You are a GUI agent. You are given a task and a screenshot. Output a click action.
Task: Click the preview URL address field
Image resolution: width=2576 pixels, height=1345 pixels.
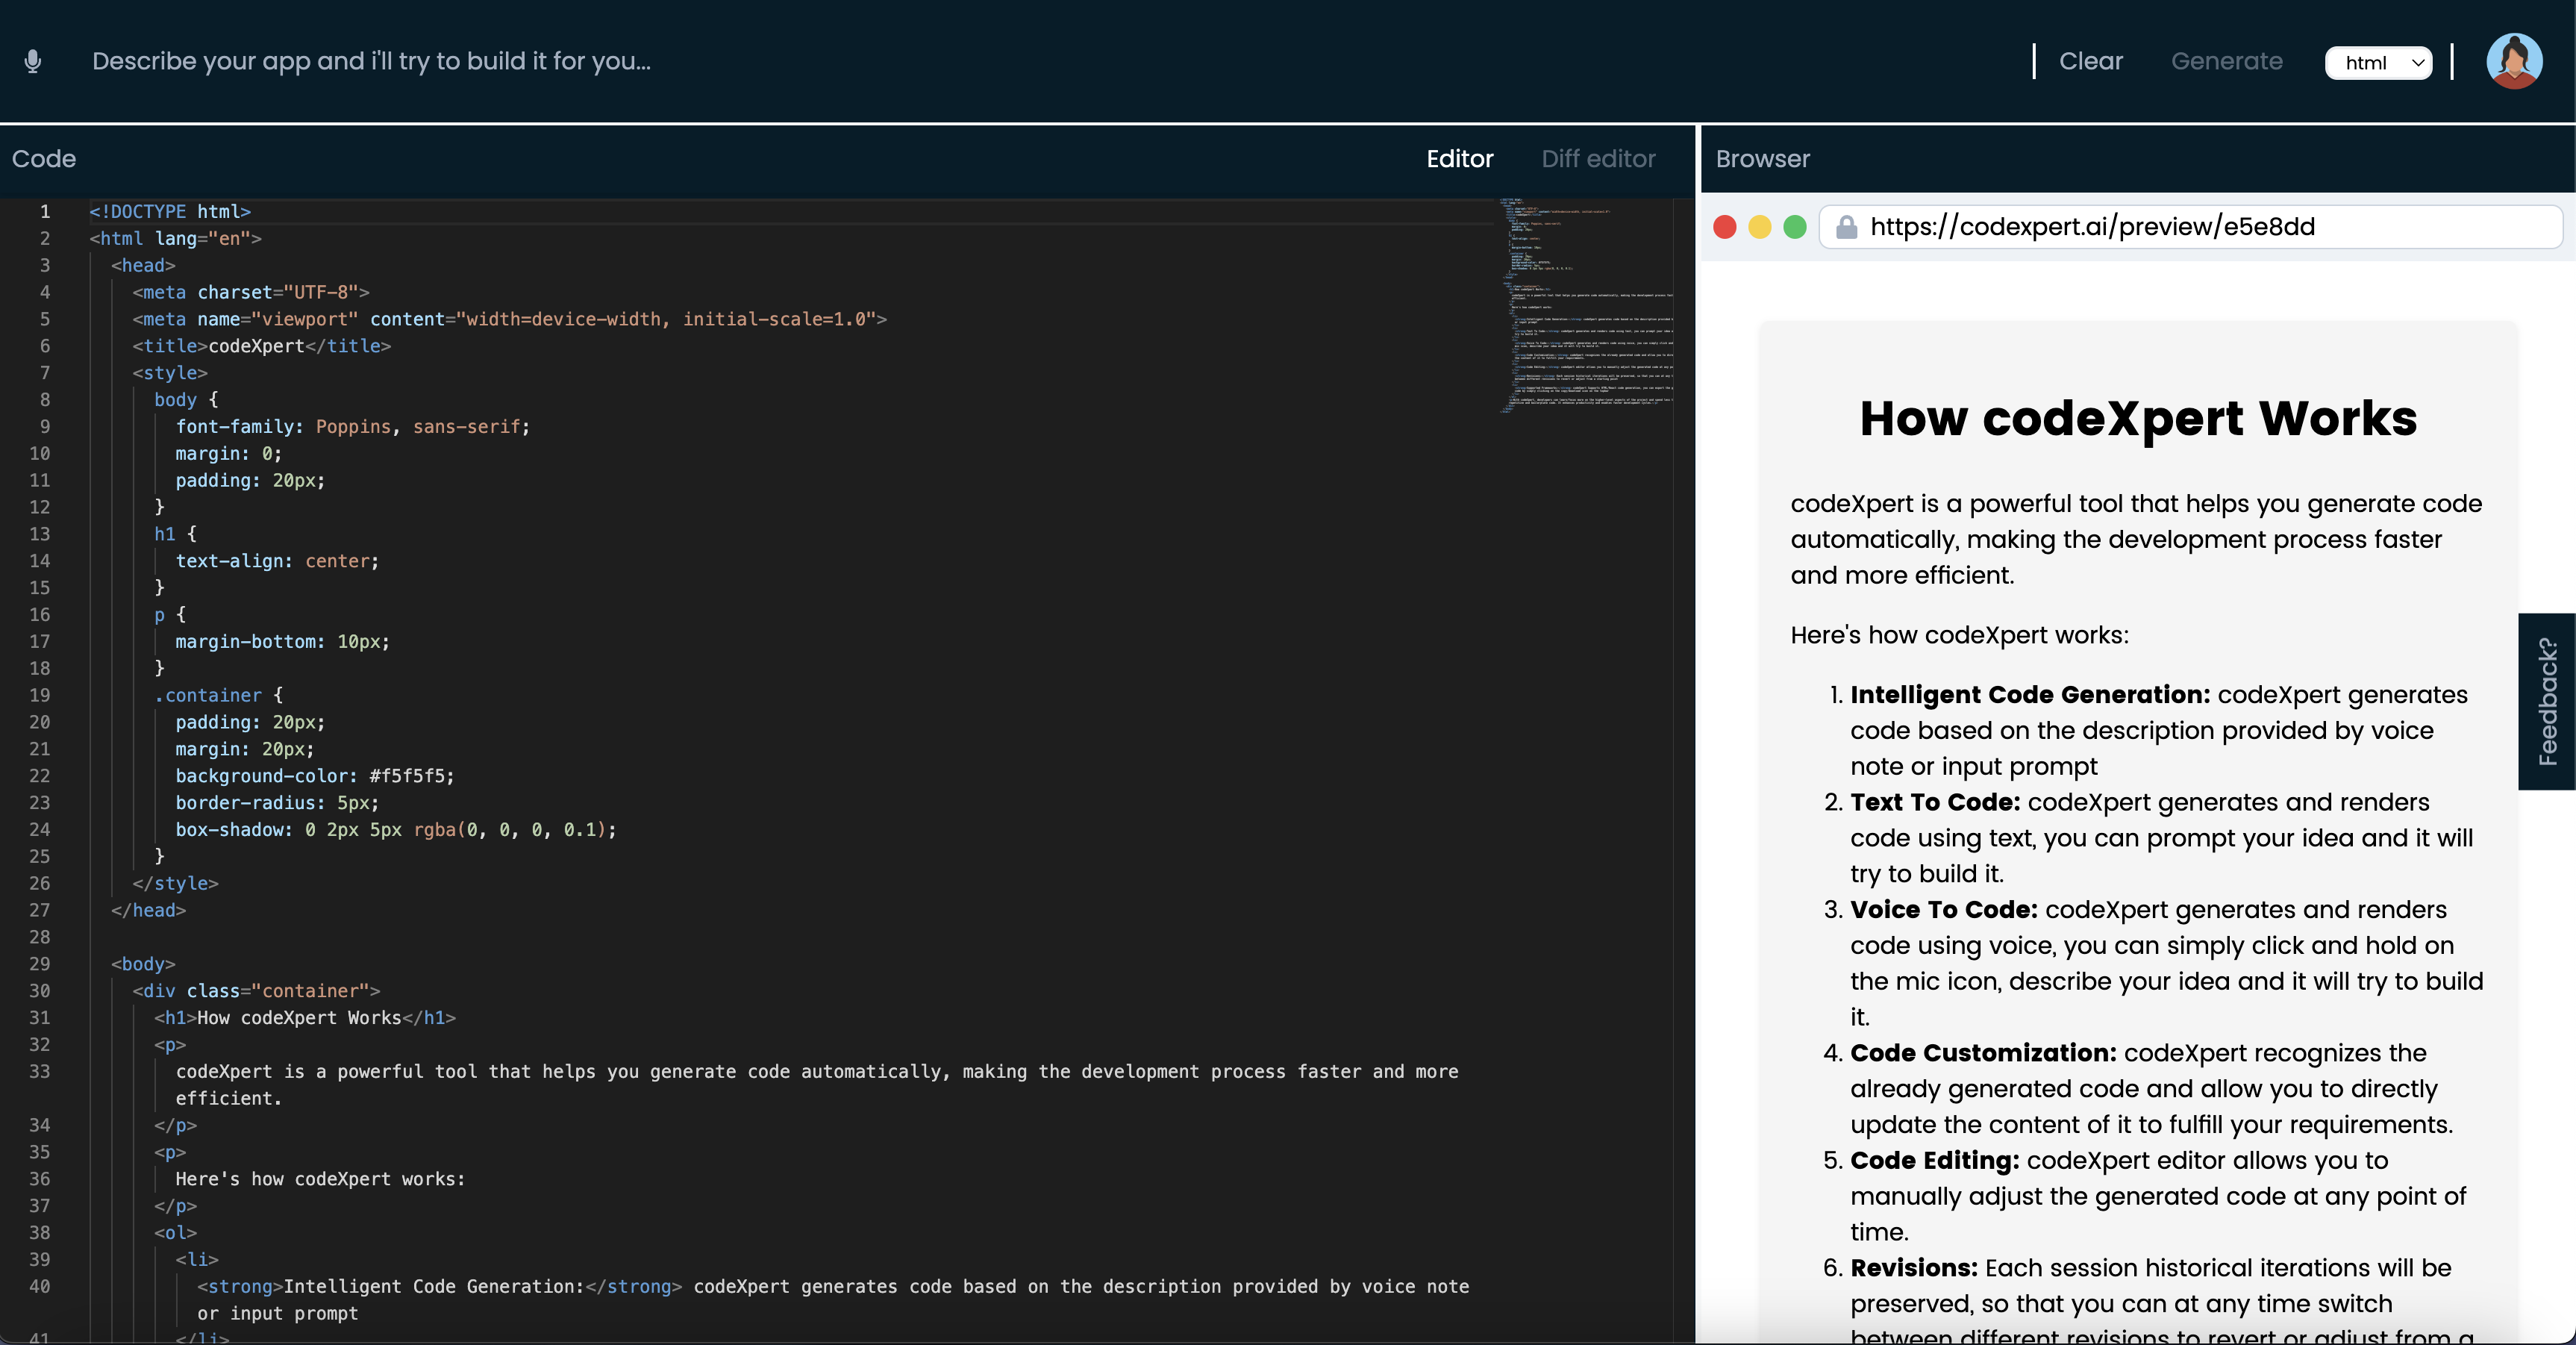click(2190, 227)
